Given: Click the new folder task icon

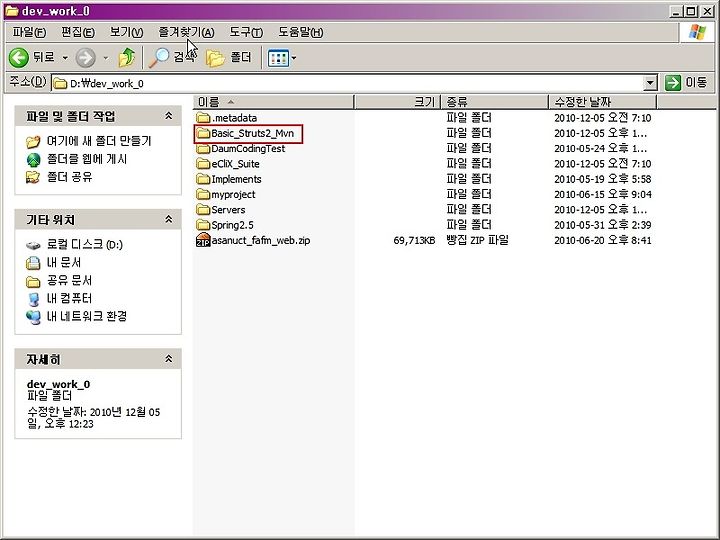Looking at the screenshot, I should pos(33,141).
